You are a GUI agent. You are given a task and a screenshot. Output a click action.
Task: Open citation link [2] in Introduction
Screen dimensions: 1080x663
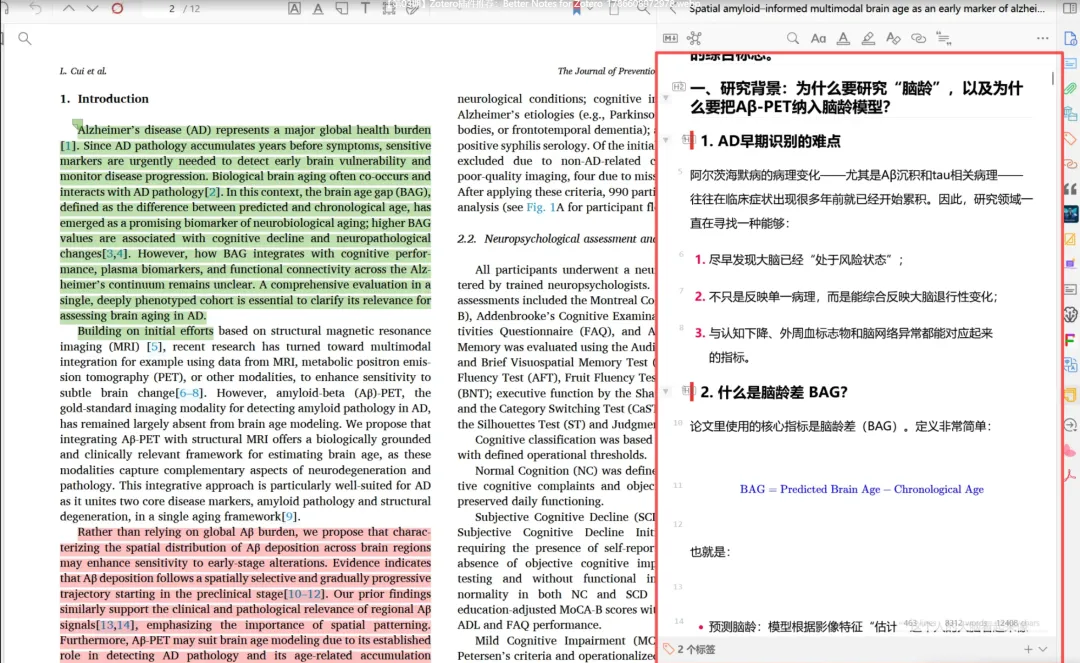(213, 192)
